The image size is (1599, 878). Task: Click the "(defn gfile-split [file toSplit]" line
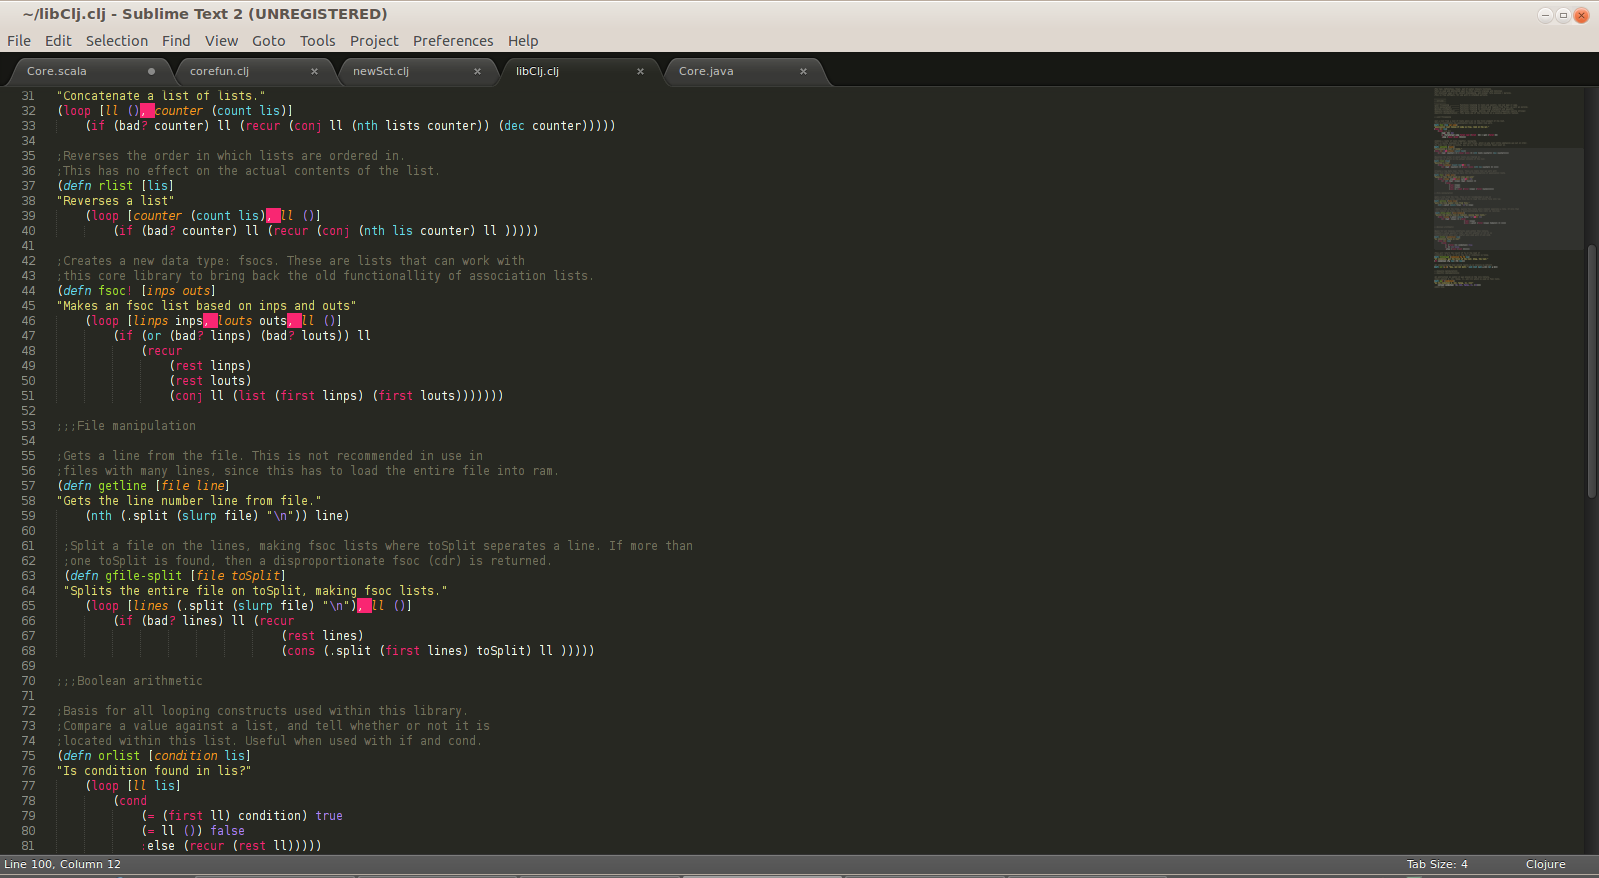175,576
